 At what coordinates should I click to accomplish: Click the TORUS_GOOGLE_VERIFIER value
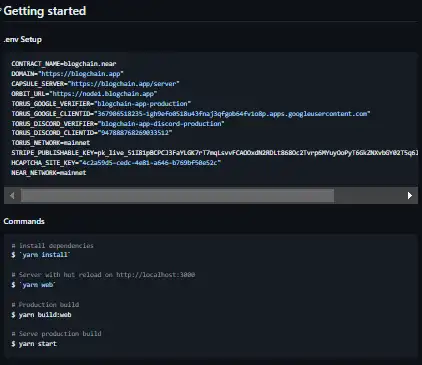pyautogui.click(x=143, y=104)
